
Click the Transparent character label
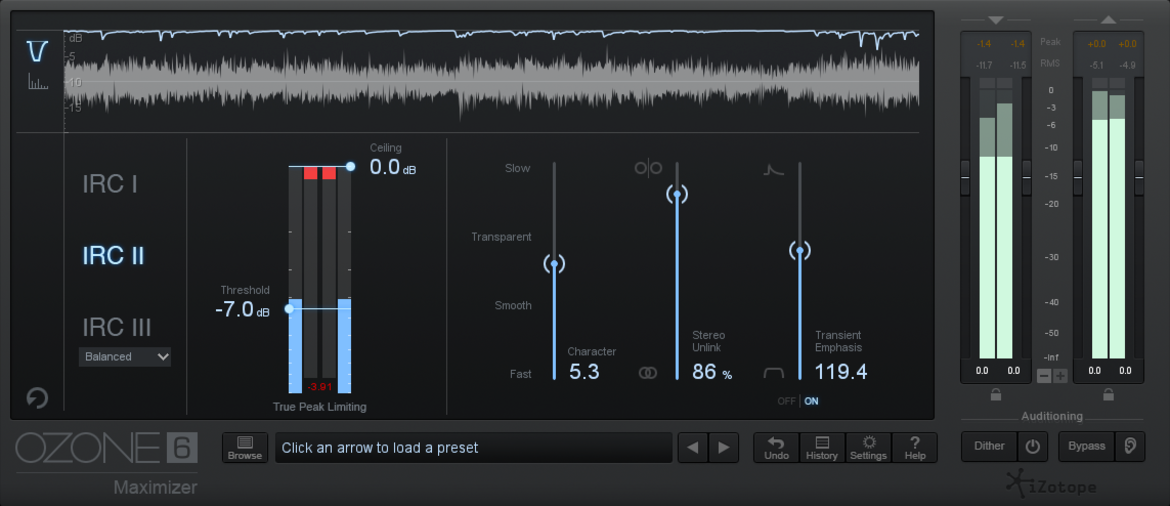click(x=501, y=237)
